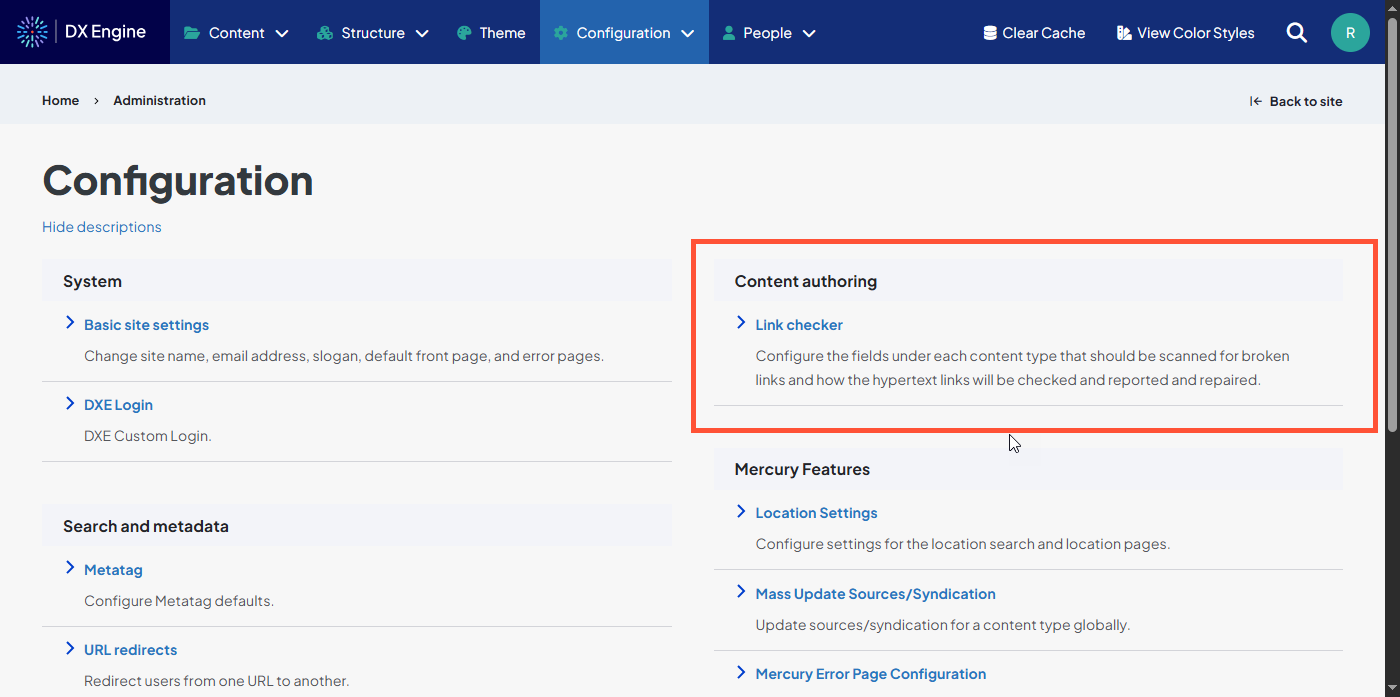Open the URL redirects link

tap(130, 650)
